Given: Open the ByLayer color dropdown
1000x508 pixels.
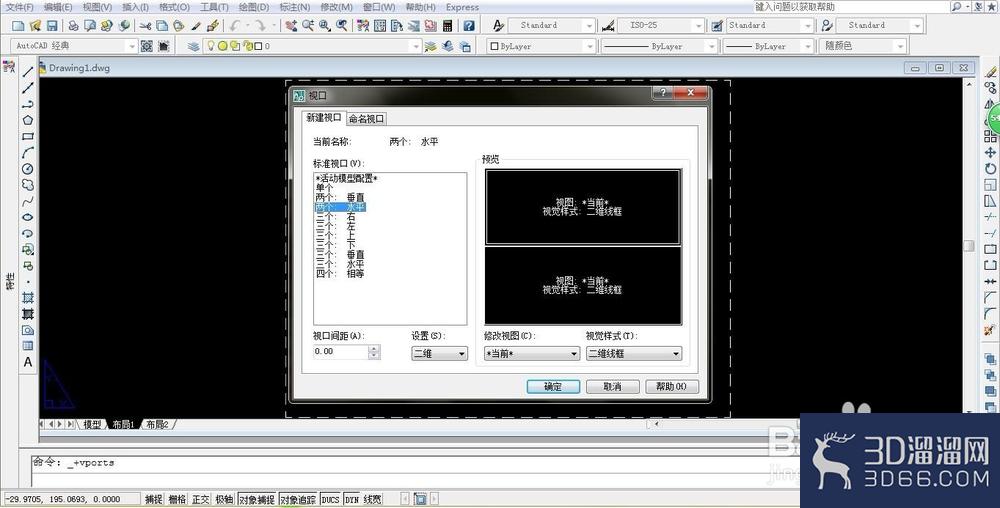Looking at the screenshot, I should point(541,46).
